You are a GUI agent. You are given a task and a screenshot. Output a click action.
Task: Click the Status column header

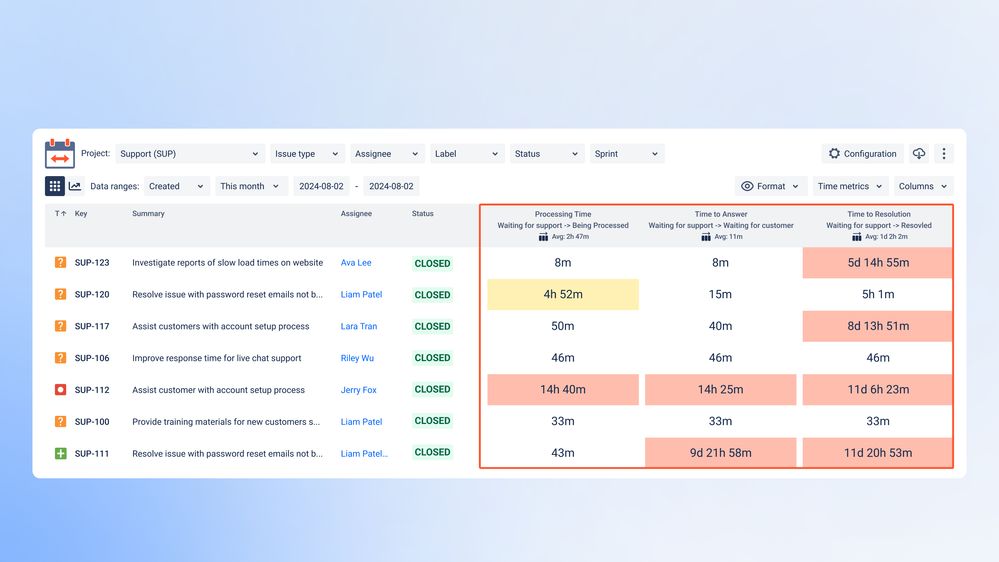click(x=422, y=213)
